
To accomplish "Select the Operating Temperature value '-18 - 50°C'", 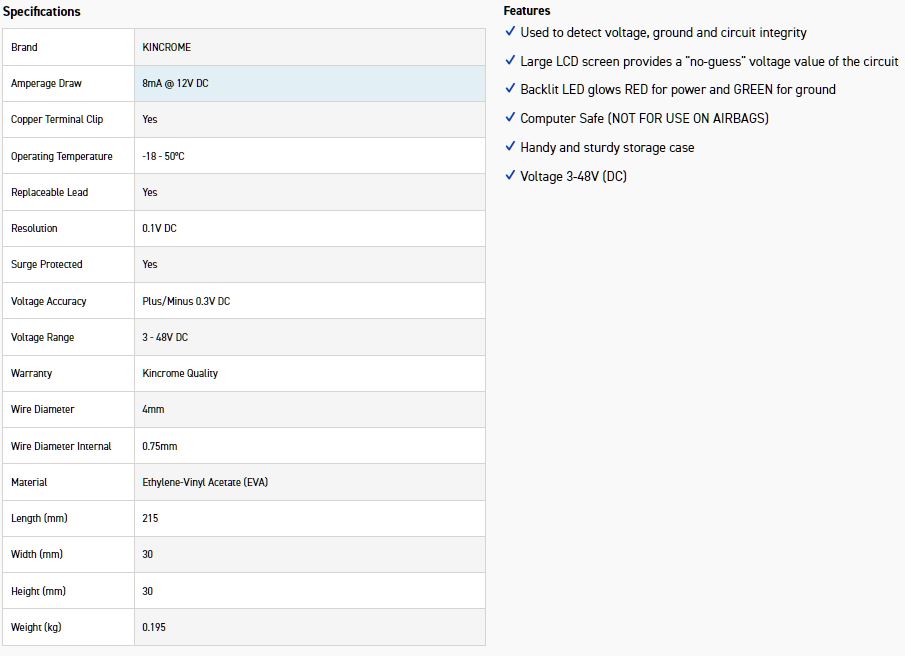I will click(x=168, y=156).
